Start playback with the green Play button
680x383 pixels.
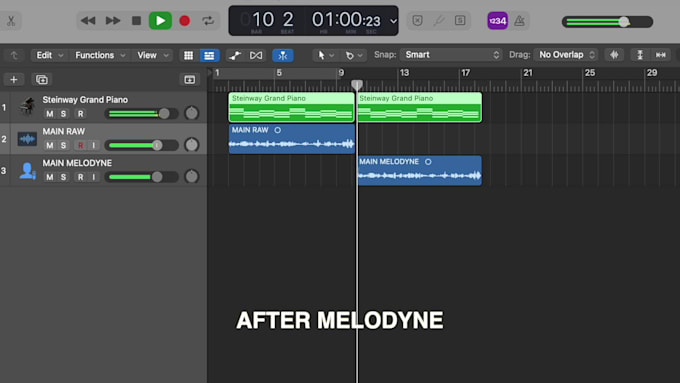[160, 20]
